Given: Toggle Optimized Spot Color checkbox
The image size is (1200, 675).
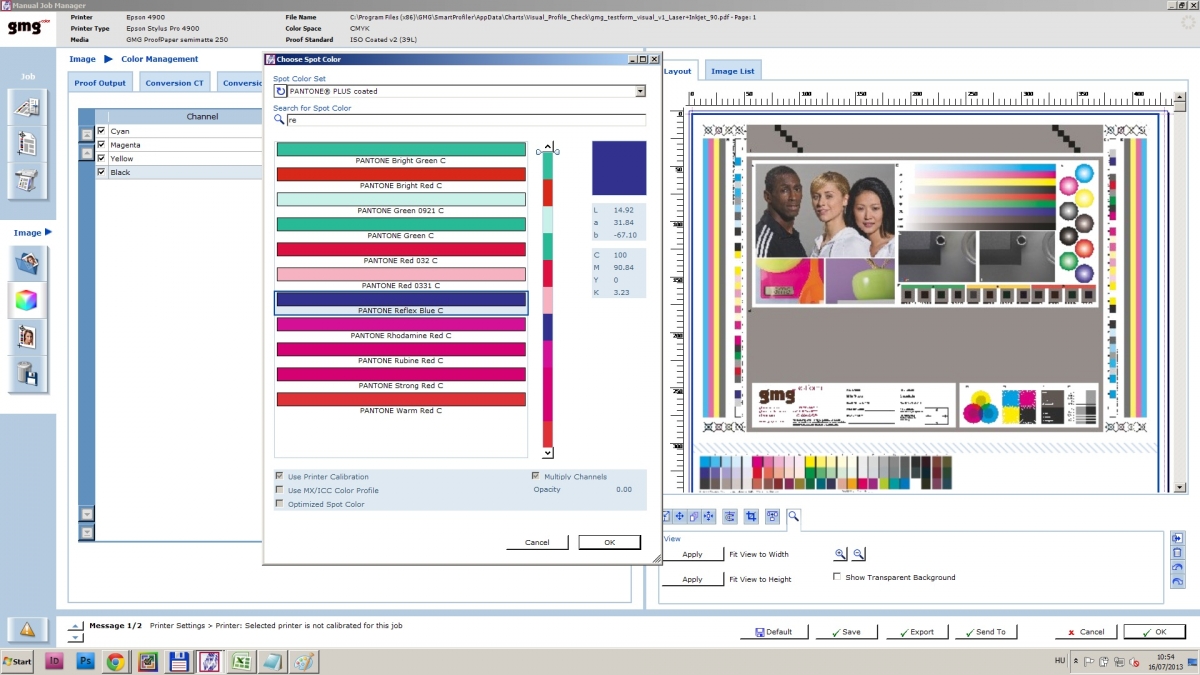Looking at the screenshot, I should 279,504.
